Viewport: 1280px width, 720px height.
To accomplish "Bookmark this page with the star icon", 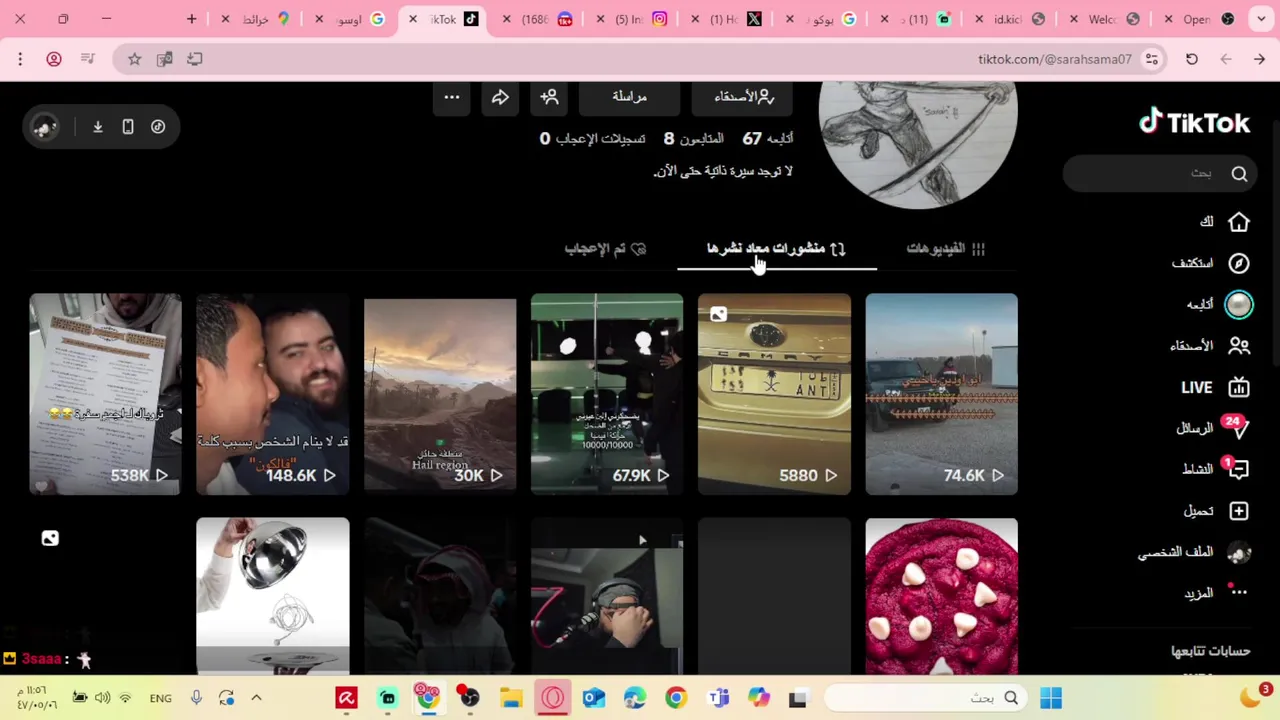I will (x=134, y=59).
